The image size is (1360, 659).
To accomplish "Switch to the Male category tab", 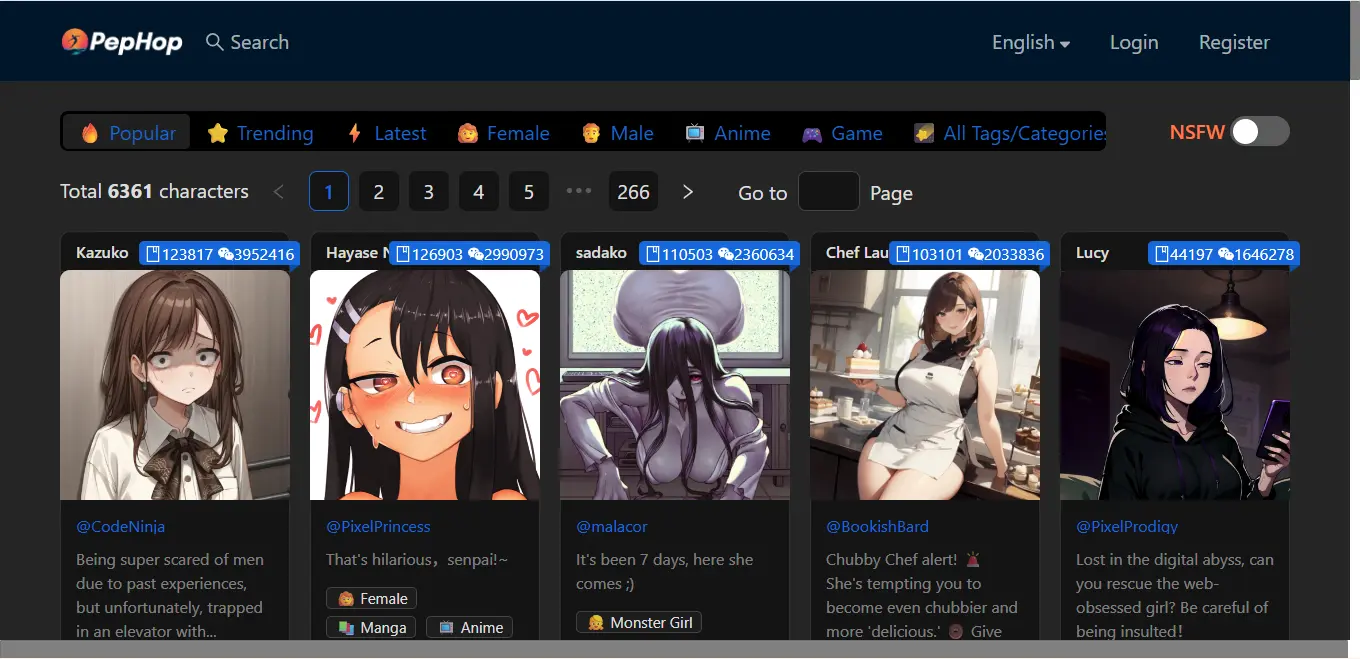I will click(617, 133).
